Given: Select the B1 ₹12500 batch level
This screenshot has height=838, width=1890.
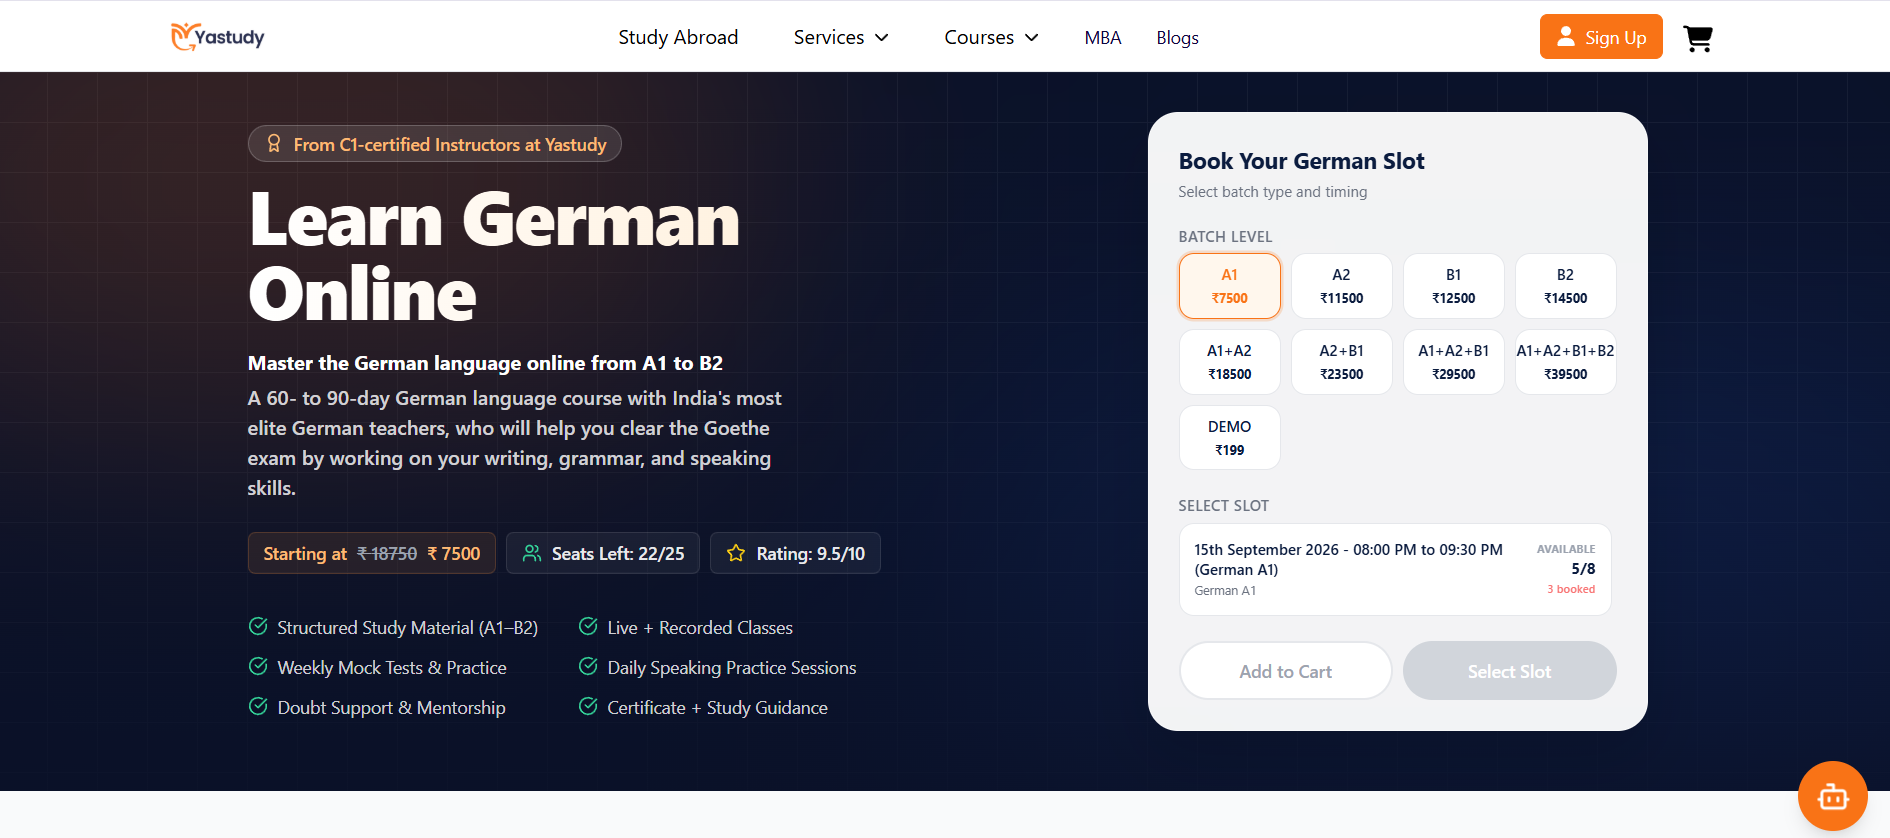Looking at the screenshot, I should pyautogui.click(x=1454, y=286).
